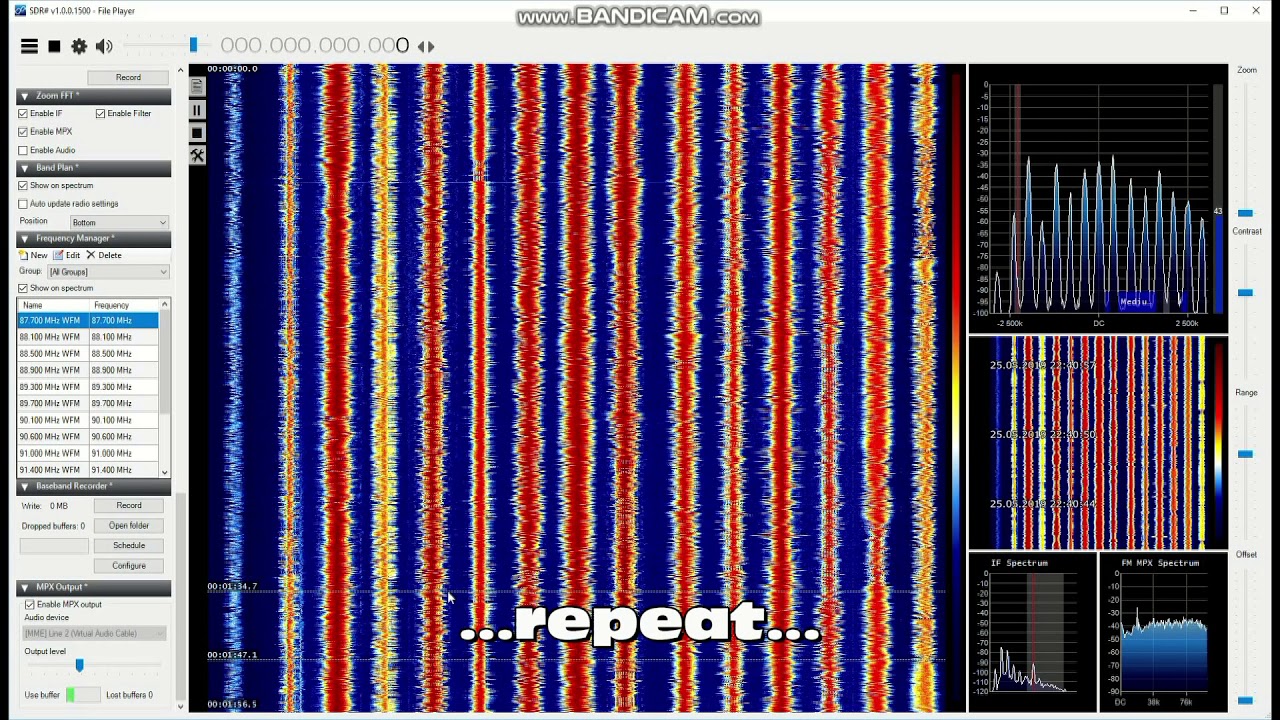The image size is (1280, 720).
Task: Toggle the Enable MPX checkbox
Action: (23, 131)
